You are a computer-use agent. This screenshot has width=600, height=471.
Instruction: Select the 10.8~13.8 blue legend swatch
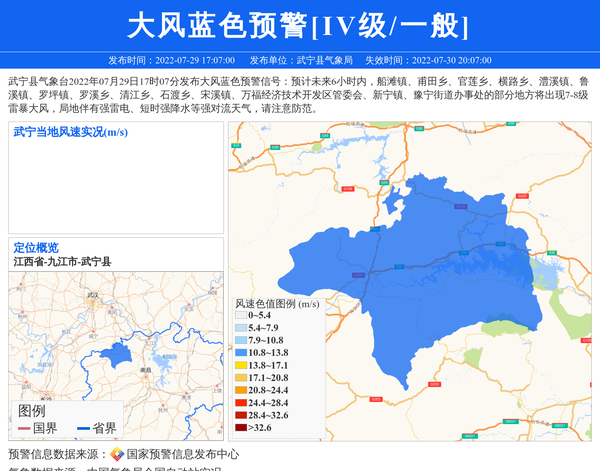240,353
